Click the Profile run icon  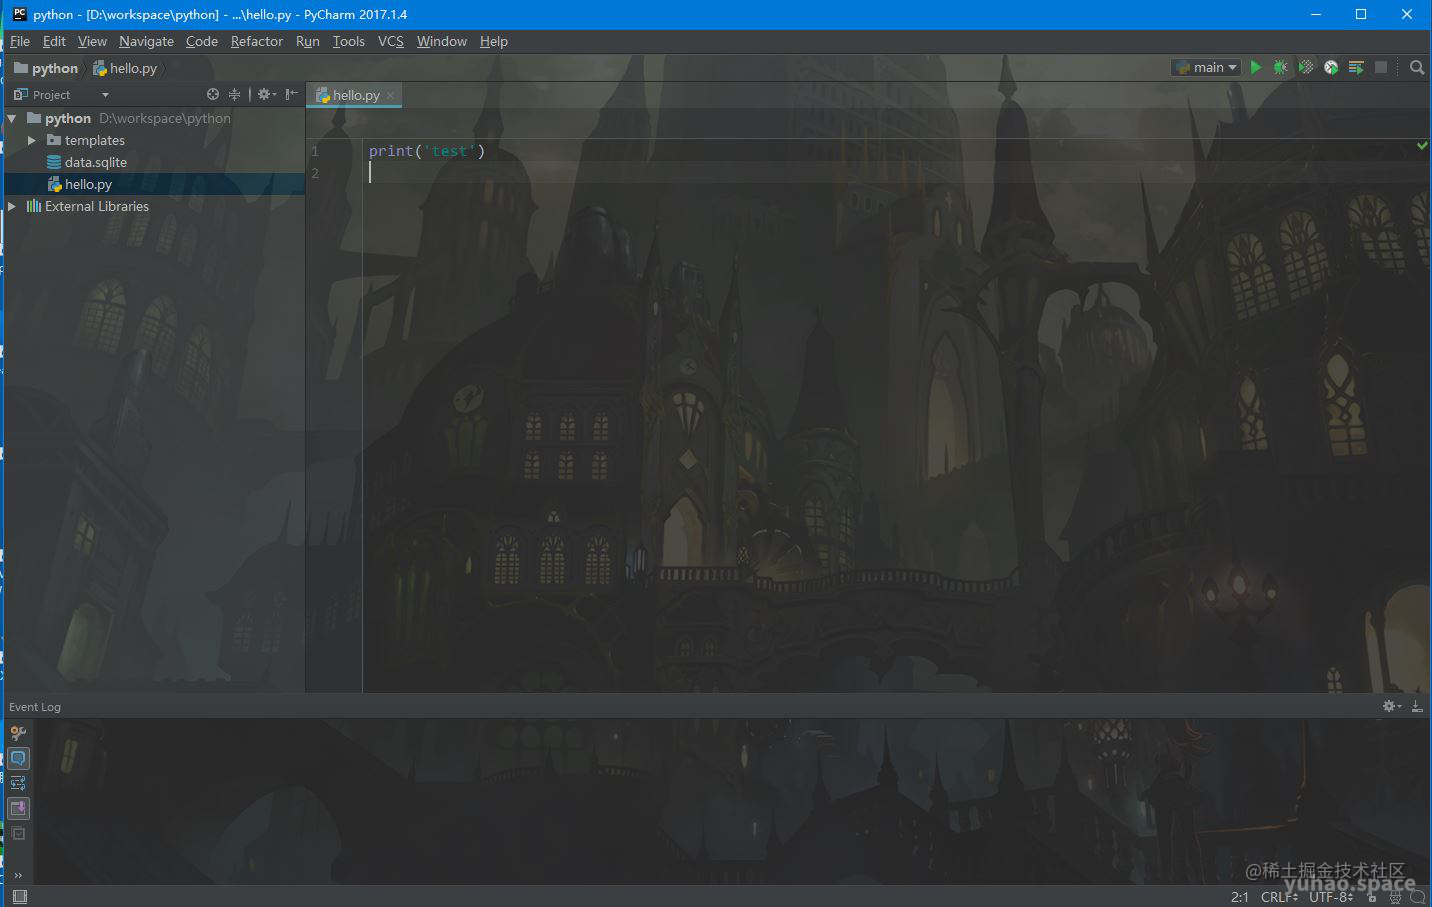(1331, 67)
